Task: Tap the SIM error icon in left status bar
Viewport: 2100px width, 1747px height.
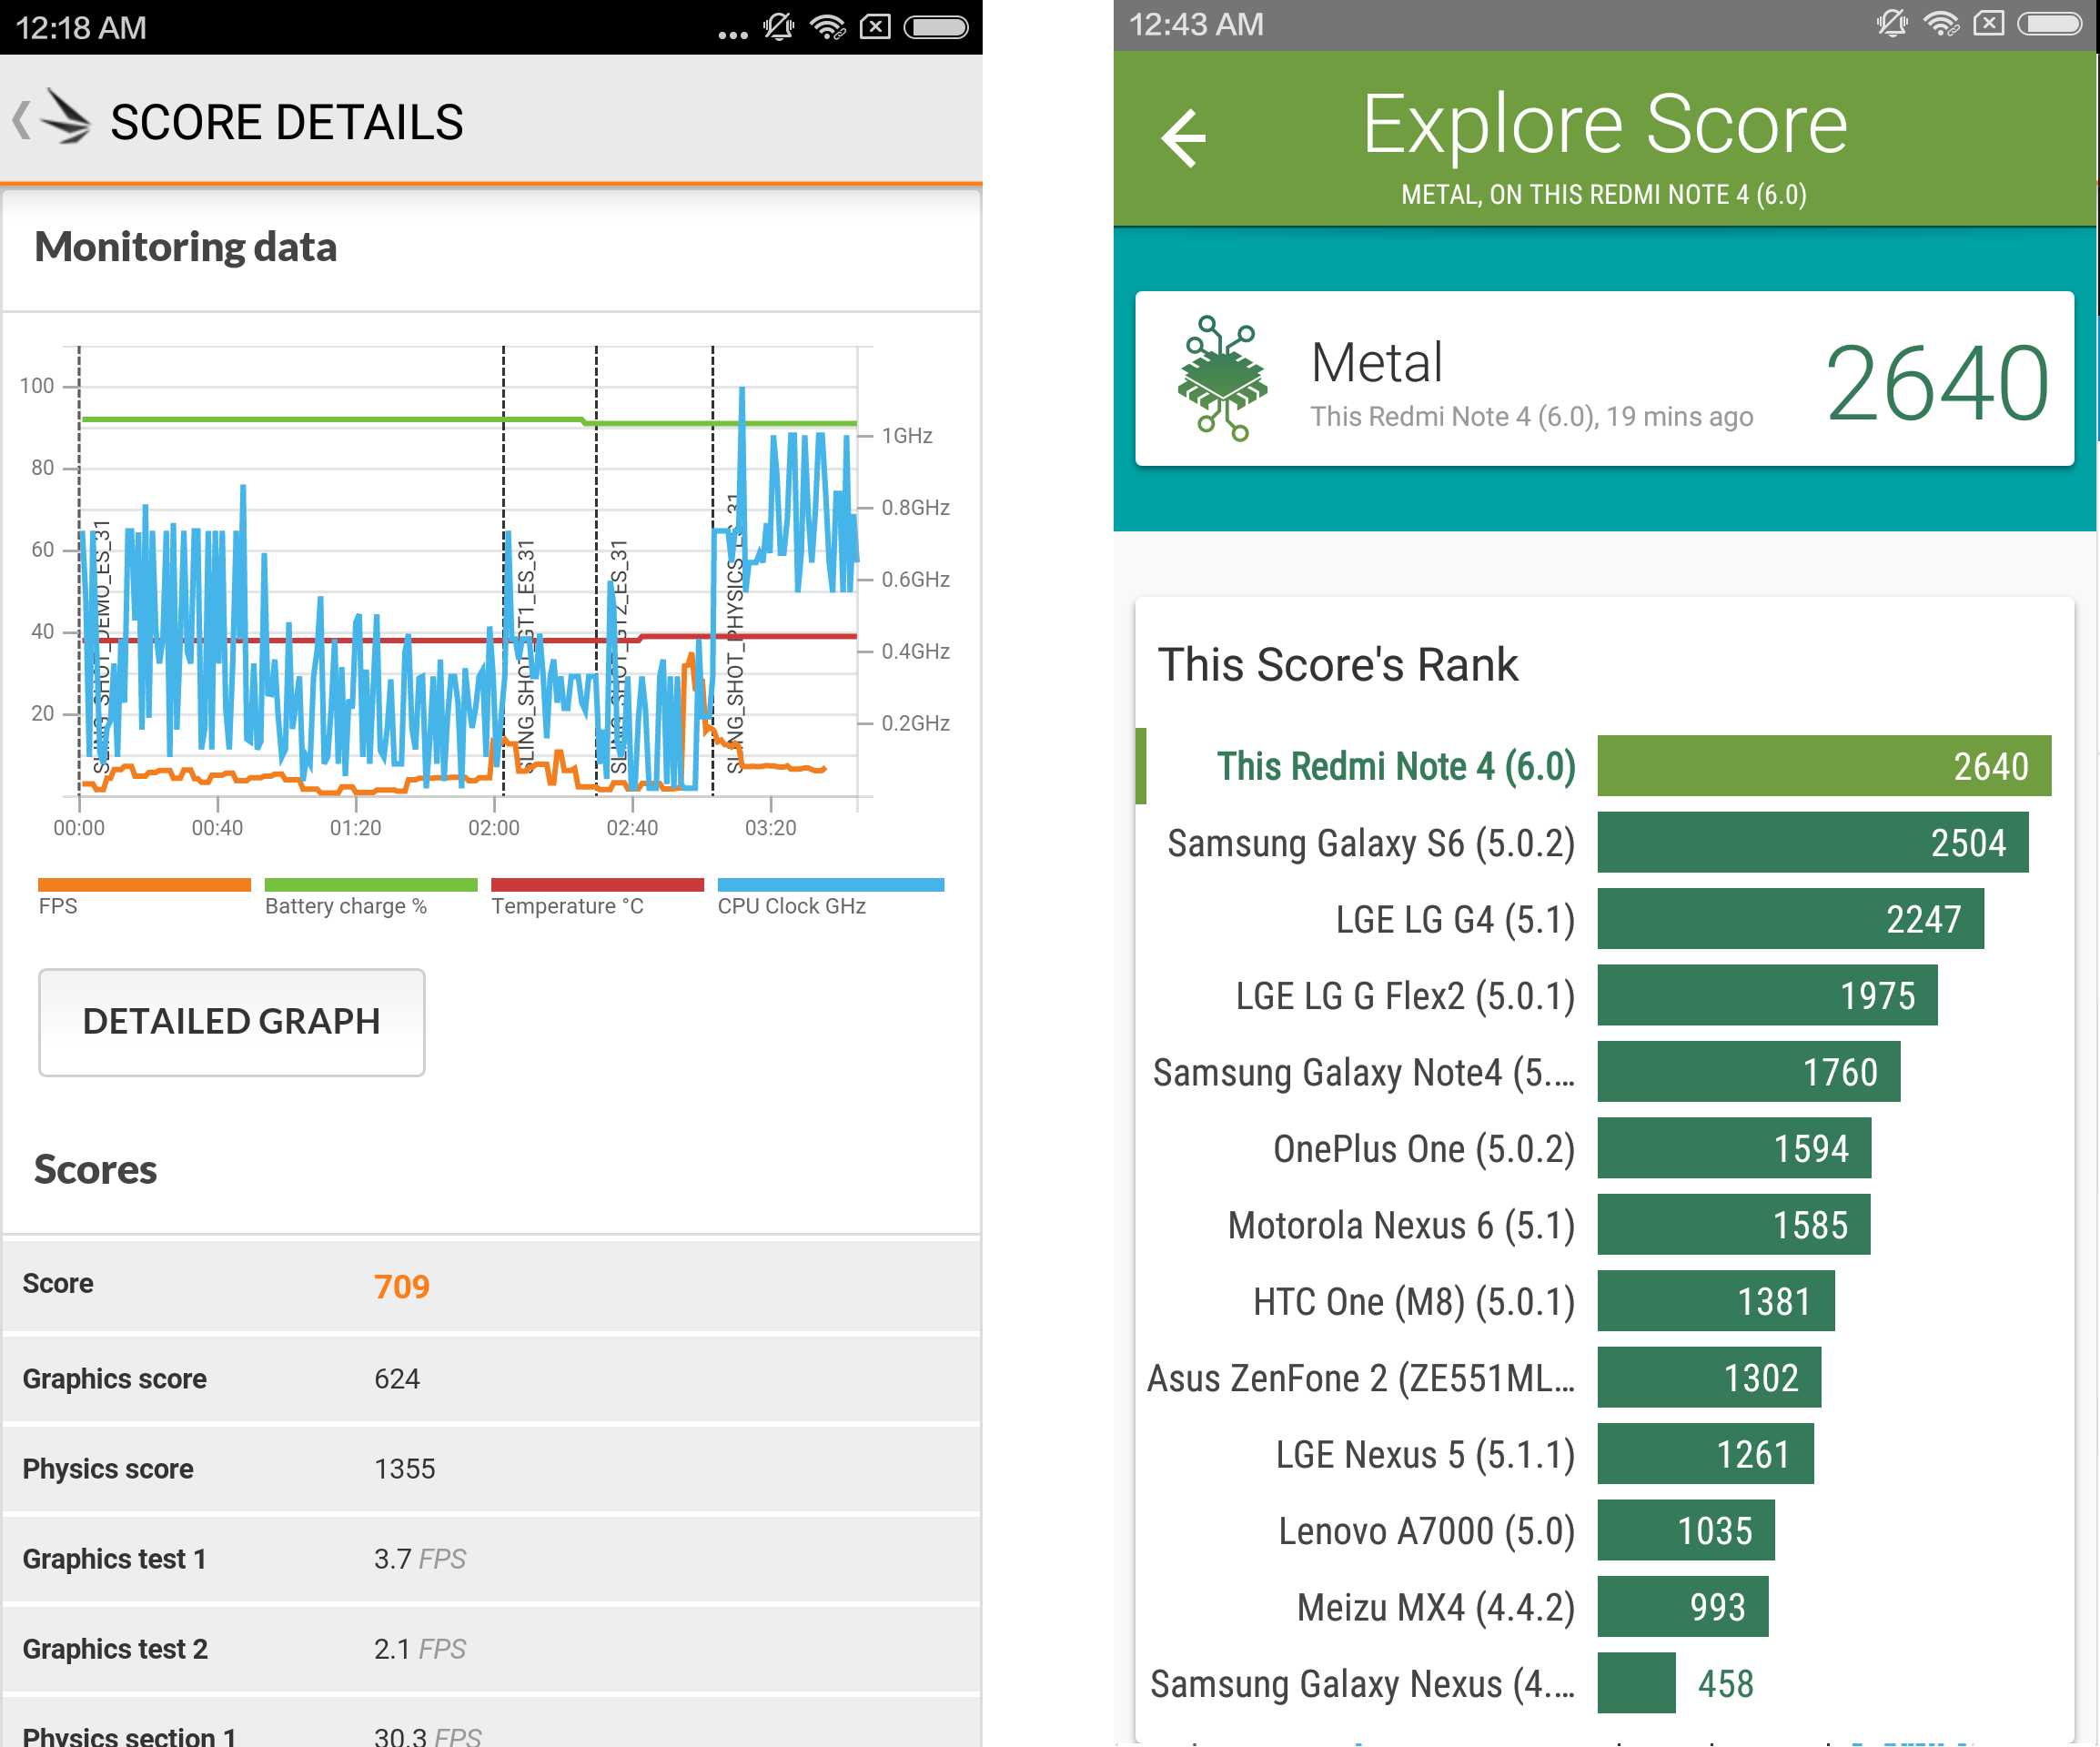Action: [875, 27]
